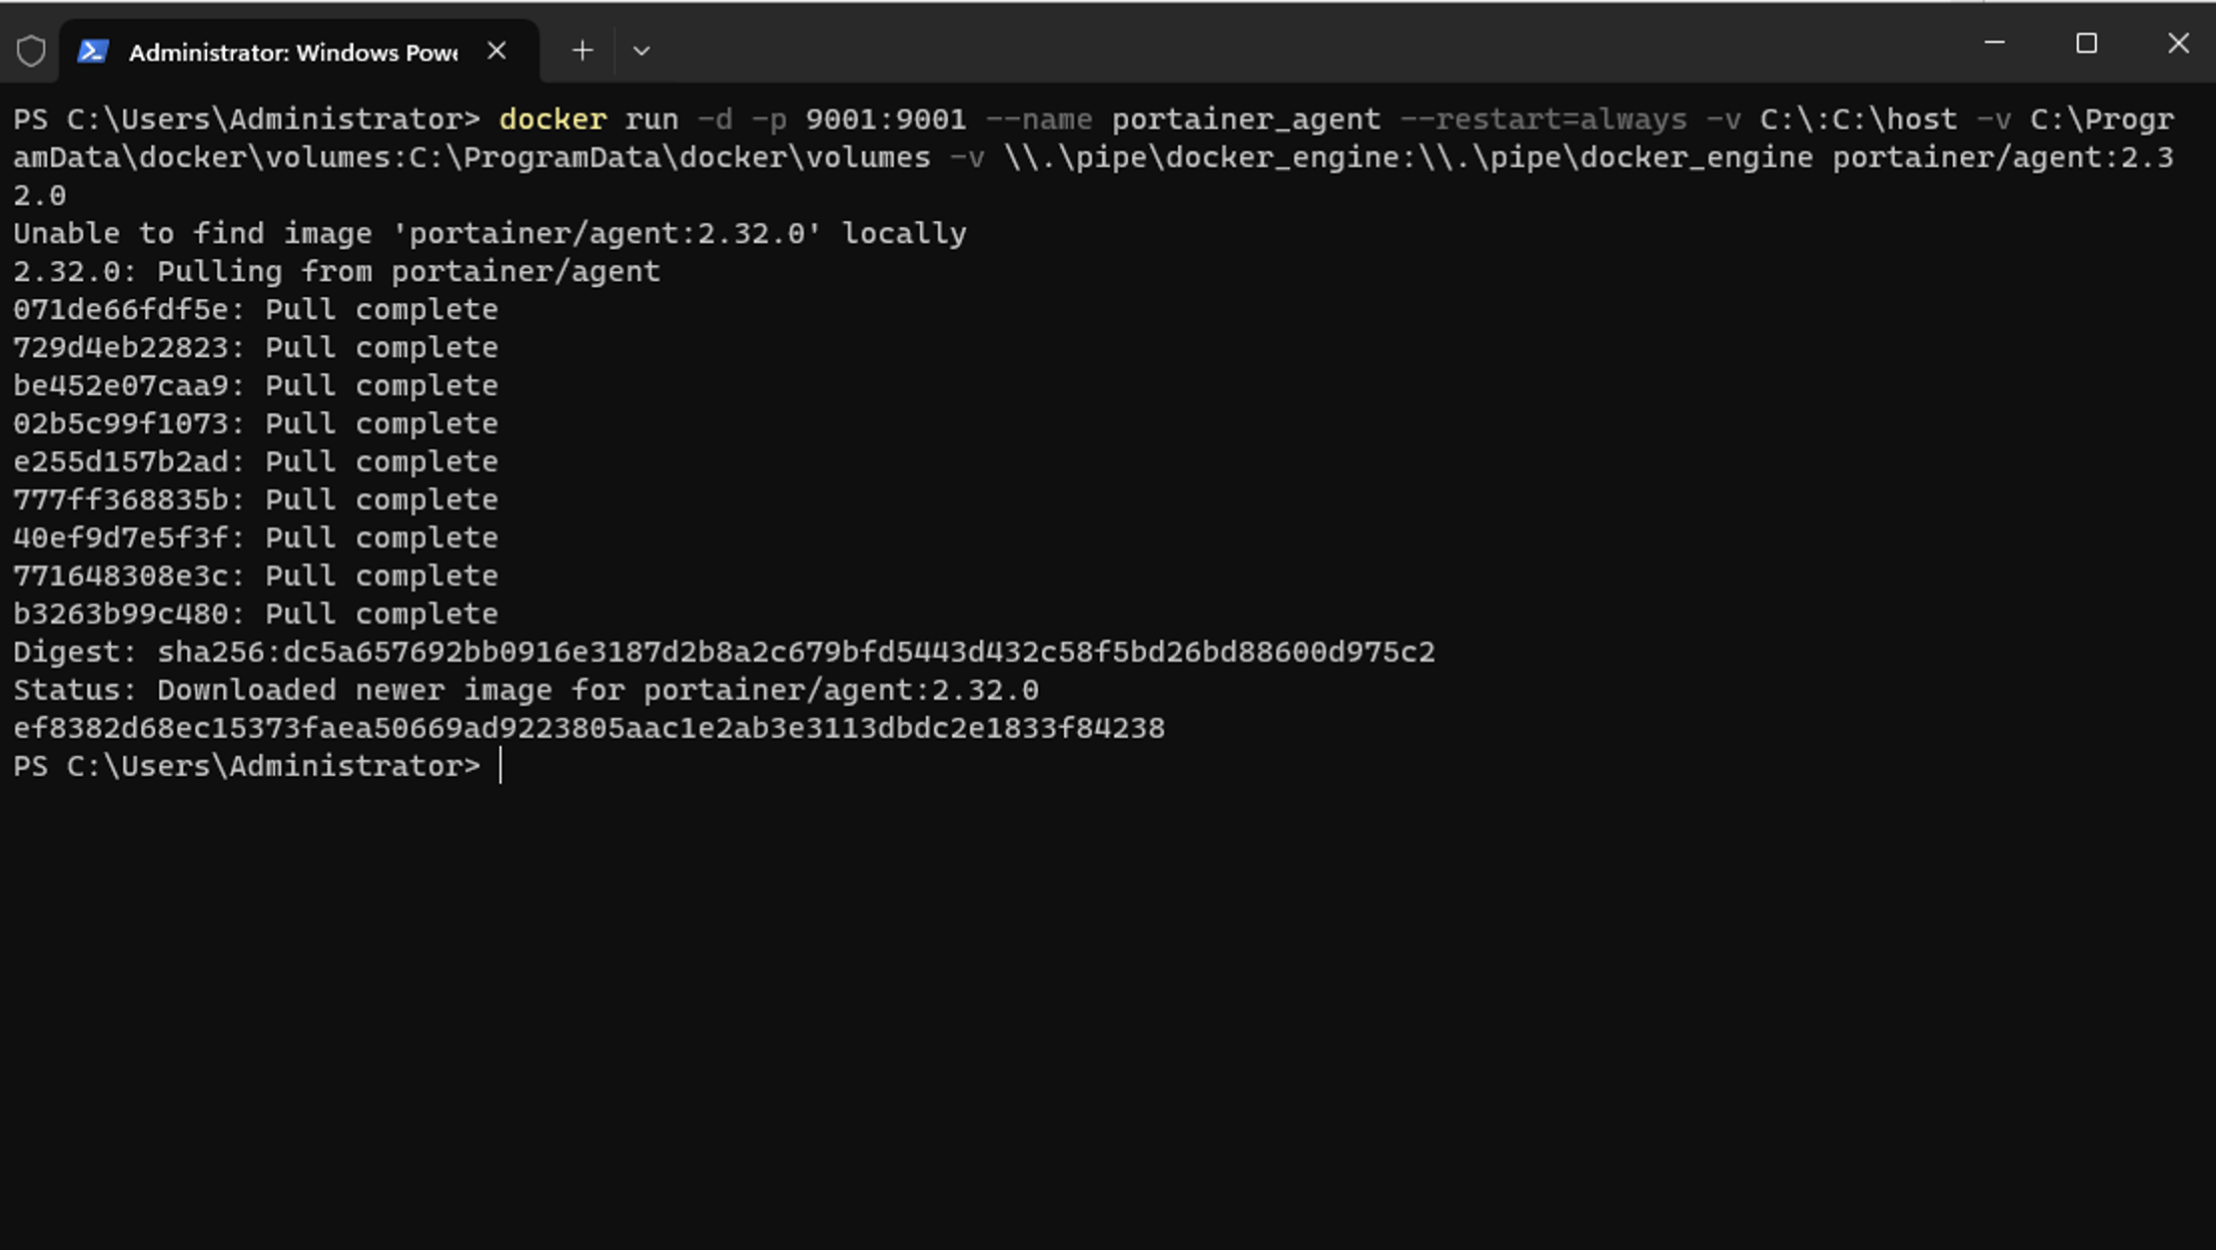Expand the new tab profile dropdown chevron
The height and width of the screenshot is (1250, 2216).
click(641, 50)
